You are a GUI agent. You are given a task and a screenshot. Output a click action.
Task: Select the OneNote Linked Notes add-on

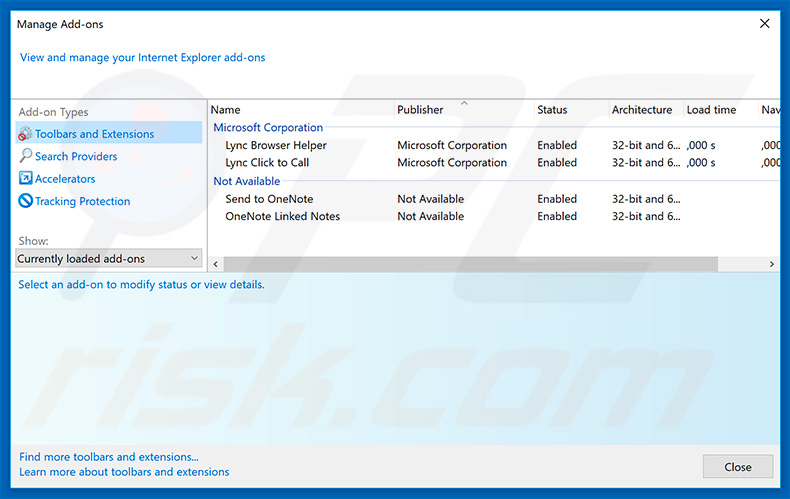[282, 216]
